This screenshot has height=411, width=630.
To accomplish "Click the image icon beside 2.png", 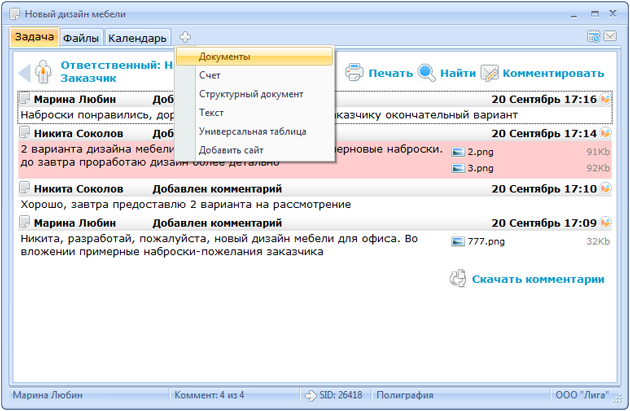I will [458, 152].
